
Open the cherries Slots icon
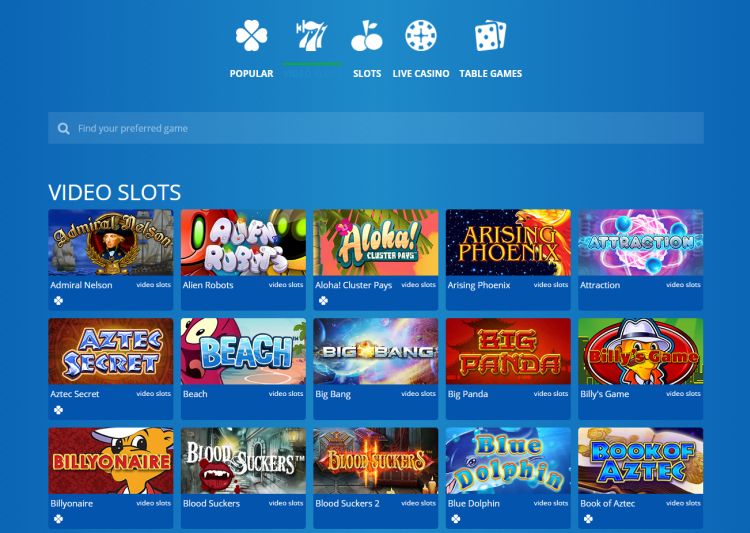366,35
